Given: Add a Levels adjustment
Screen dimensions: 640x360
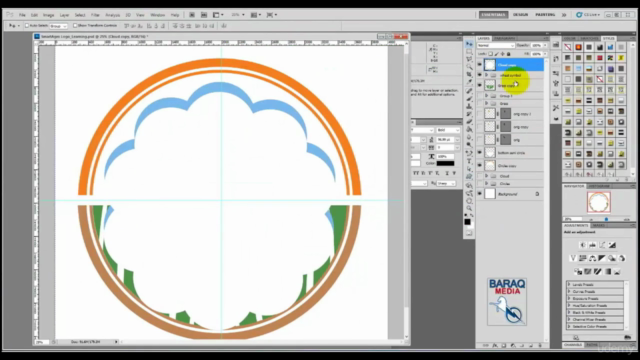Looking at the screenshot, I should (592, 245).
